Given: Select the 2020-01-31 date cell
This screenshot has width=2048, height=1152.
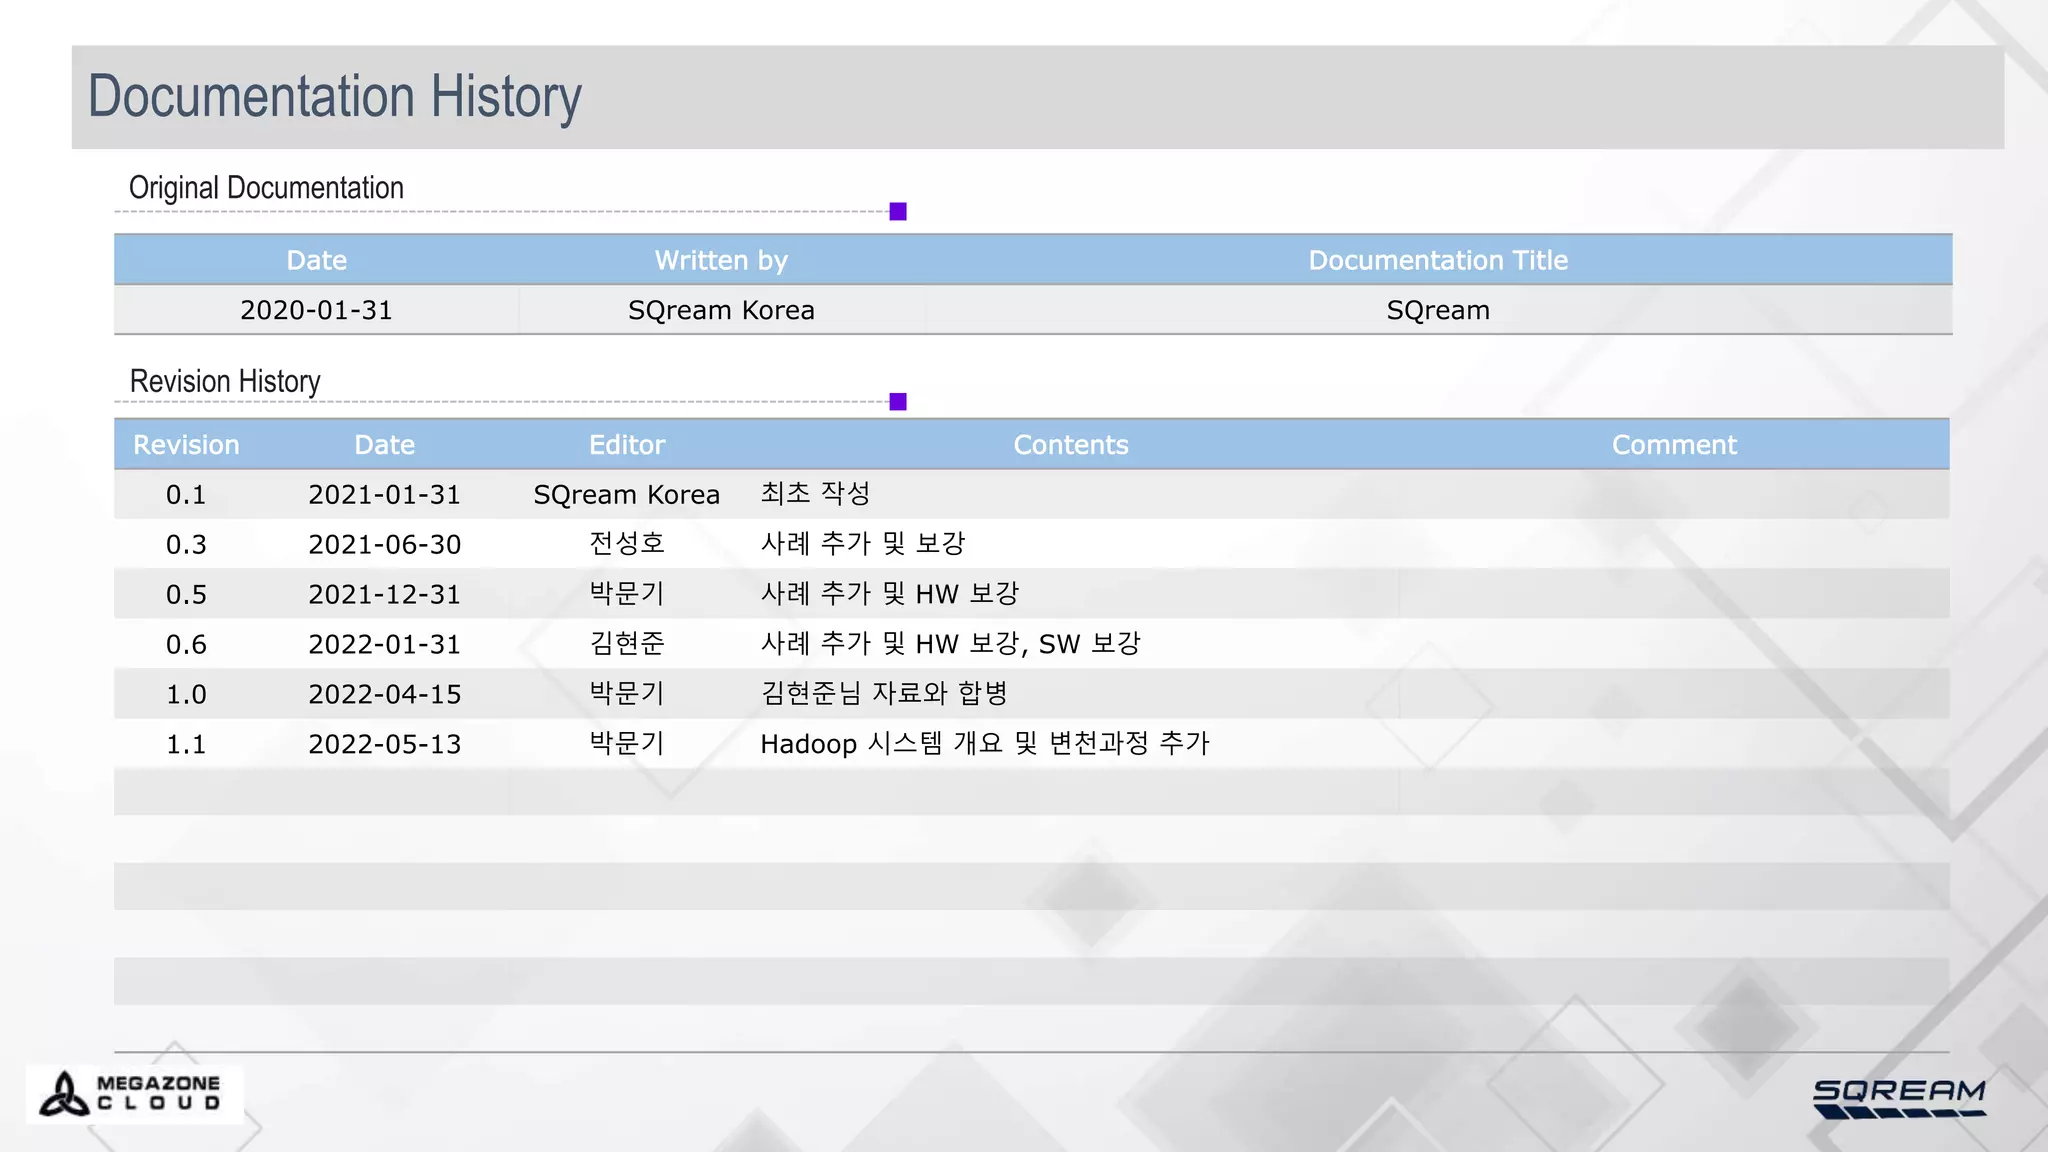Looking at the screenshot, I should pos(316,310).
